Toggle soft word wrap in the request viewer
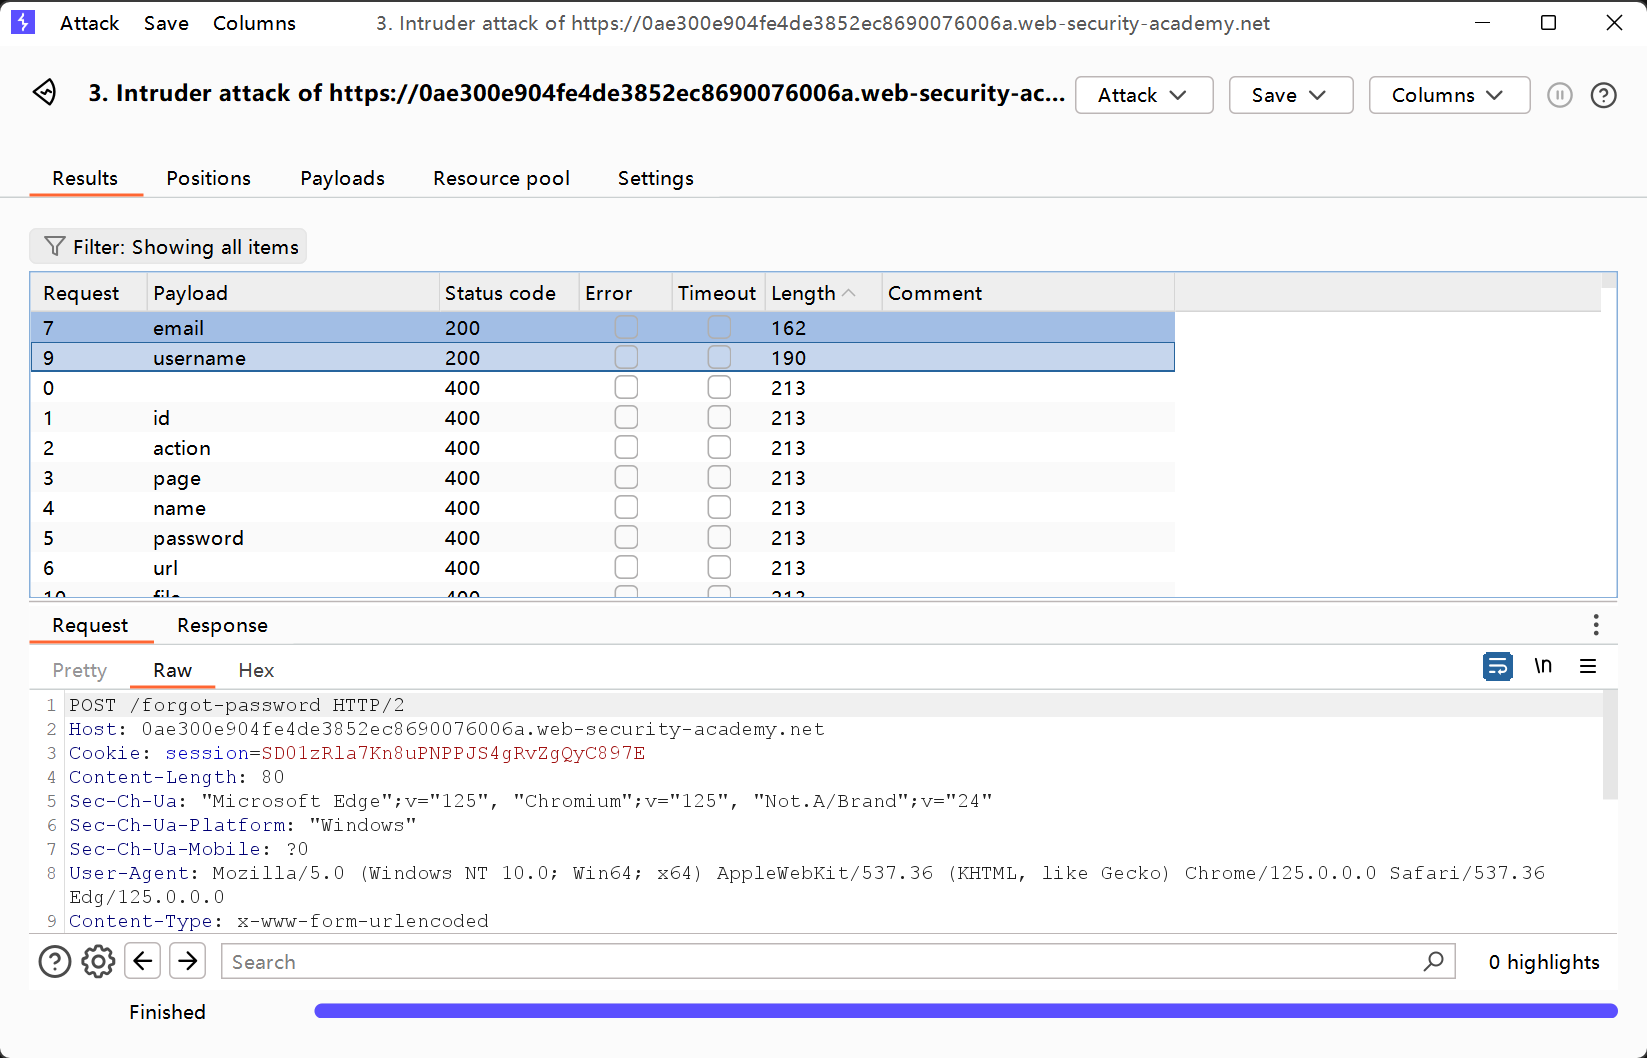The width and height of the screenshot is (1647, 1058). tap(1497, 665)
